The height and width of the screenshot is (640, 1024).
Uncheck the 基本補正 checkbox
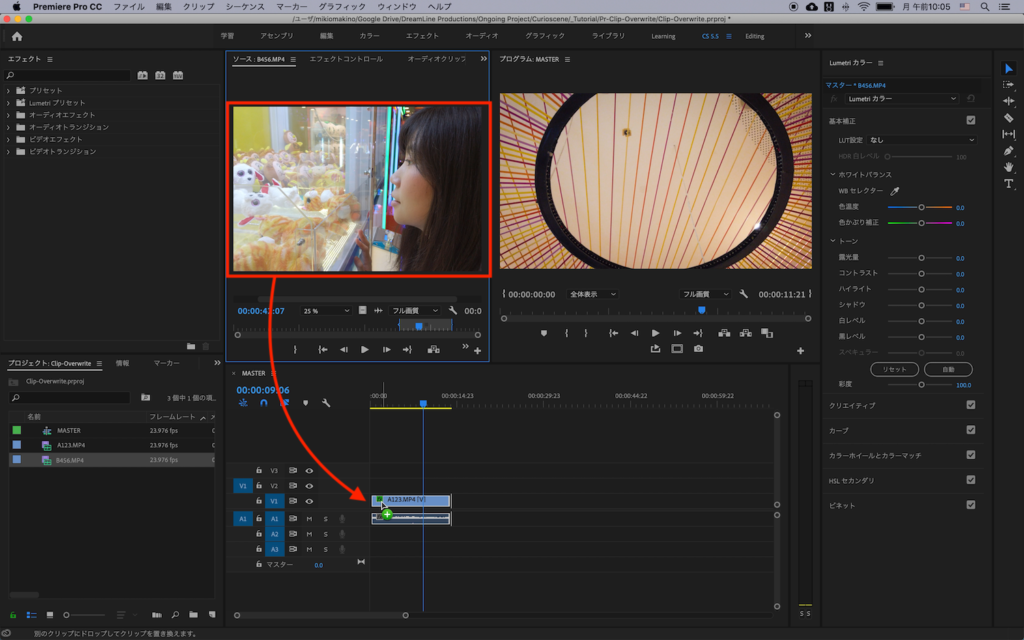970,120
